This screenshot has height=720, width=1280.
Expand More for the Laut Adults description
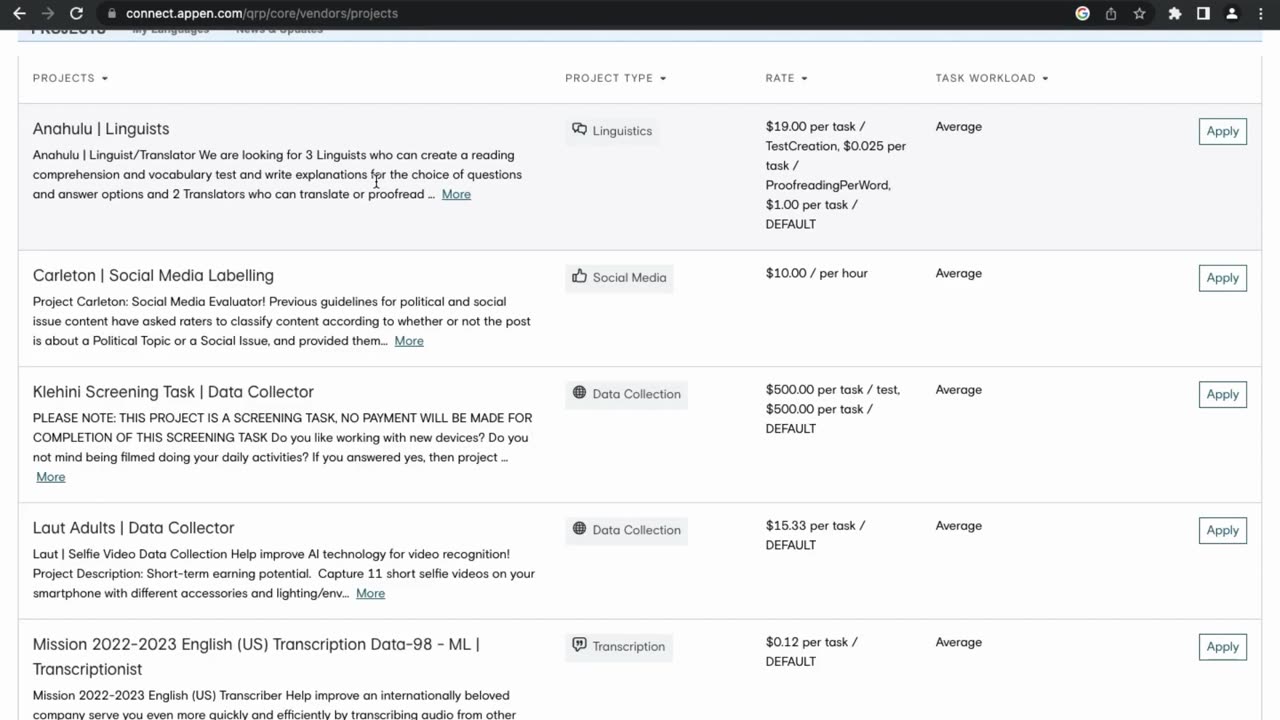point(370,593)
